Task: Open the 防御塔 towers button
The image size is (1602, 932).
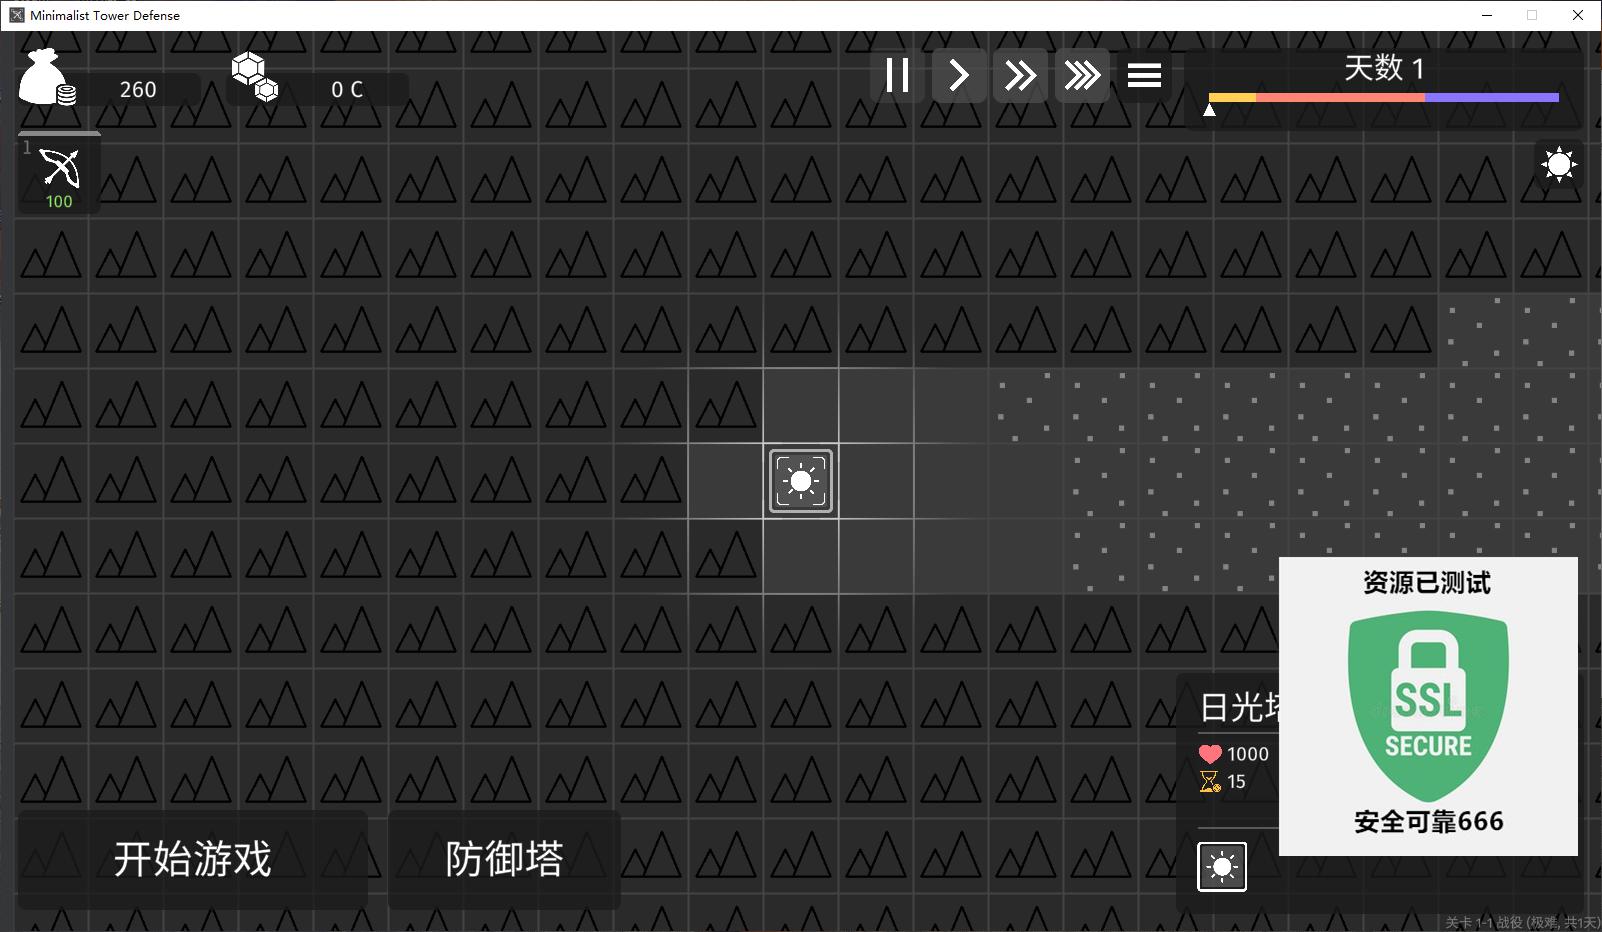Action: [504, 859]
